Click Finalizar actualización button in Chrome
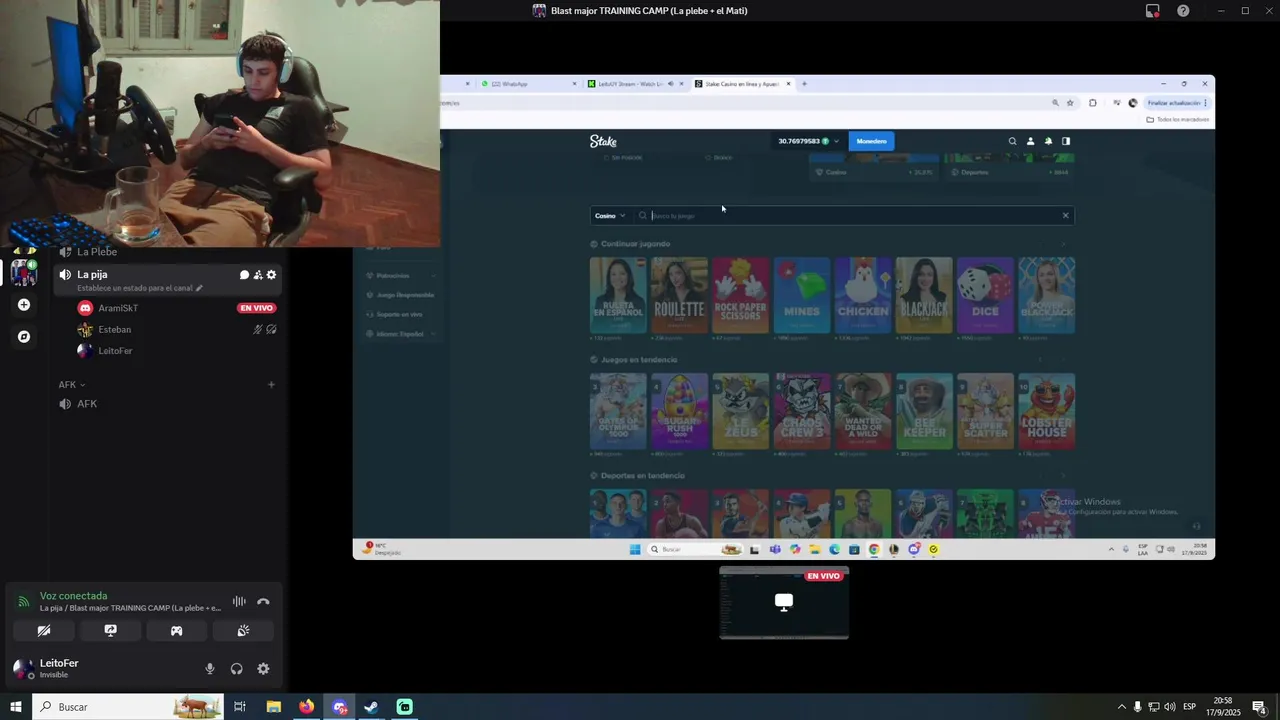The width and height of the screenshot is (1280, 720). [1178, 103]
